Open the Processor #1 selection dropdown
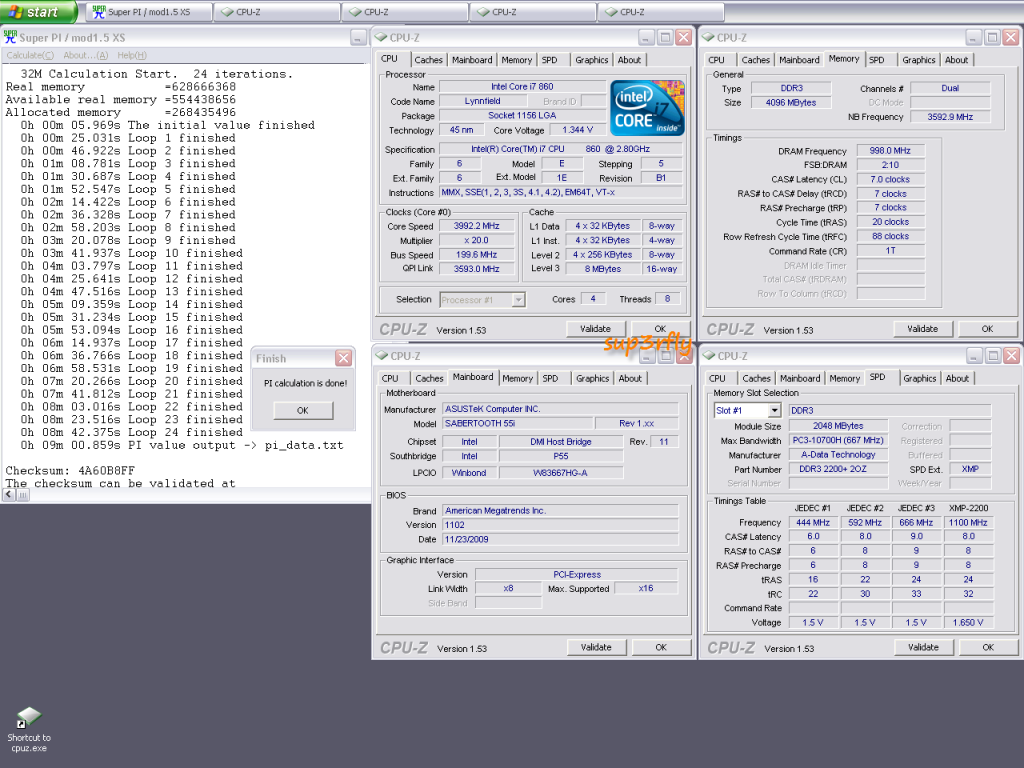This screenshot has width=1024, height=768. 517,299
